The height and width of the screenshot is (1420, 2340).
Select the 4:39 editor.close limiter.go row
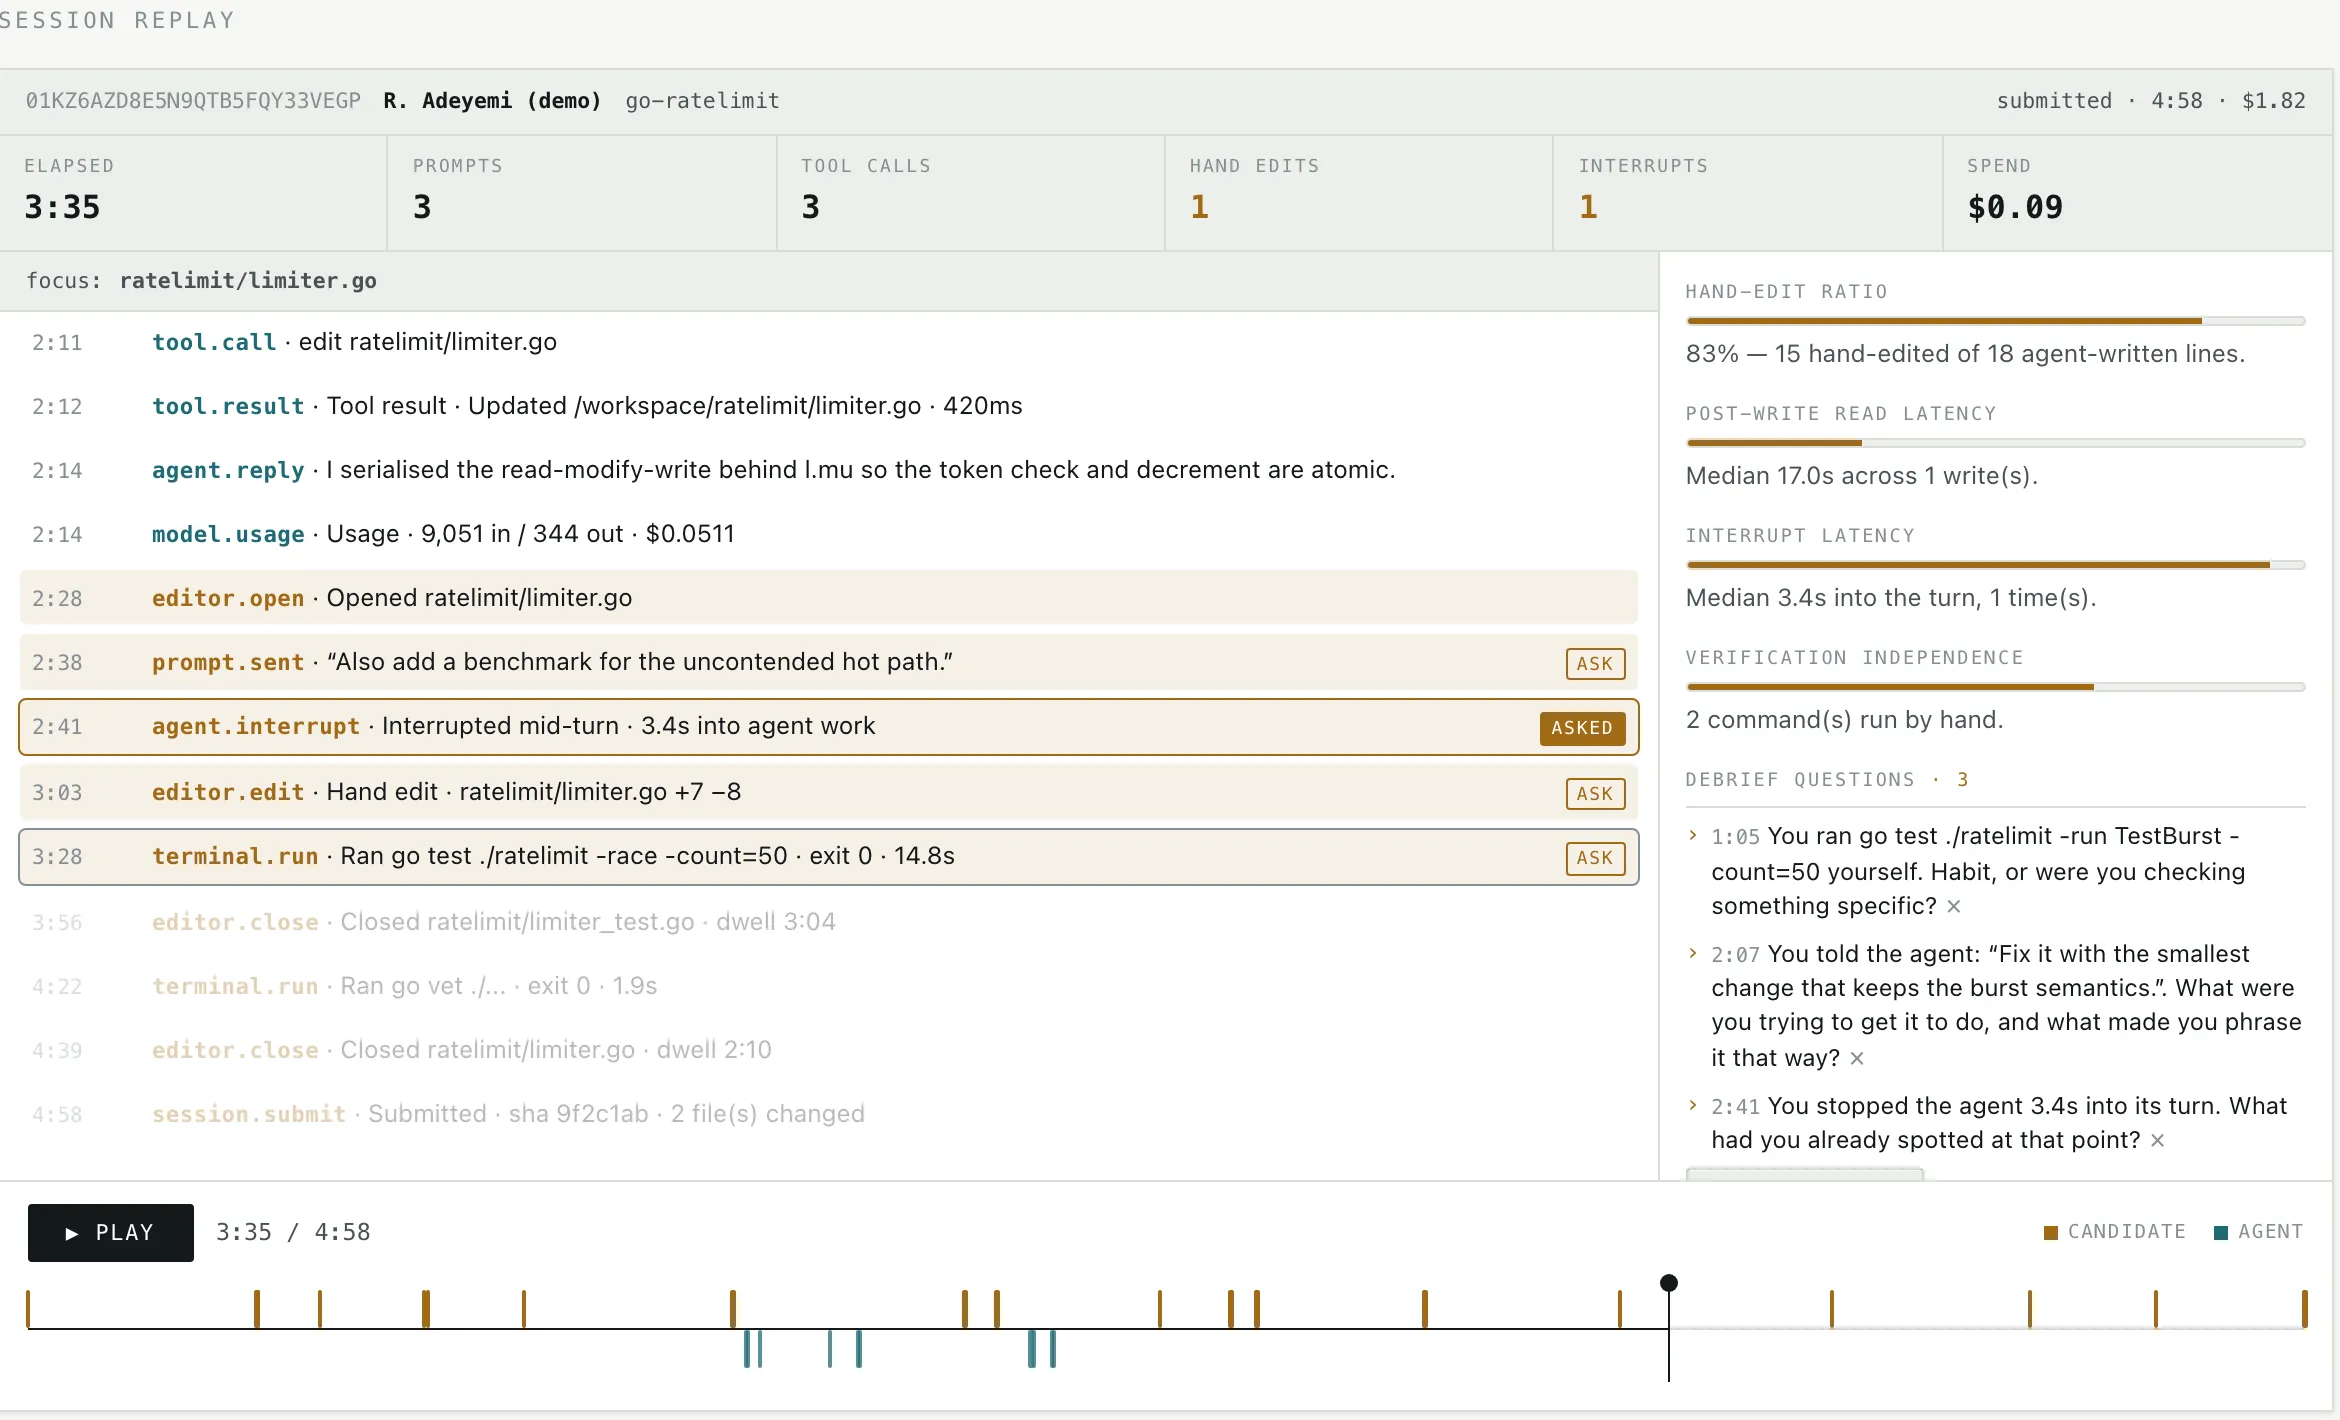(828, 1050)
